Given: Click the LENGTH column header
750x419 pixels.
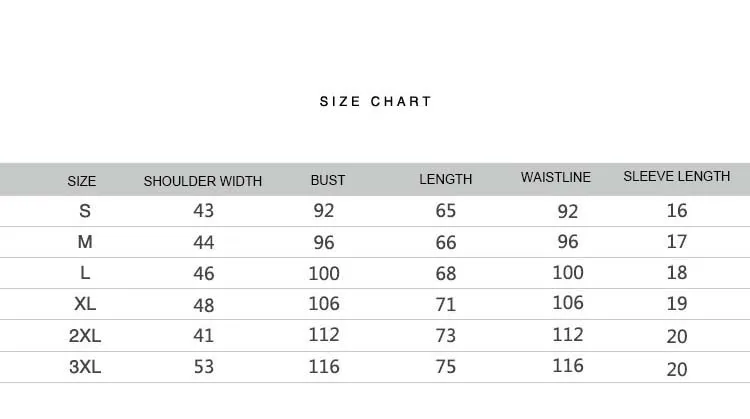Looking at the screenshot, I should tap(446, 179).
